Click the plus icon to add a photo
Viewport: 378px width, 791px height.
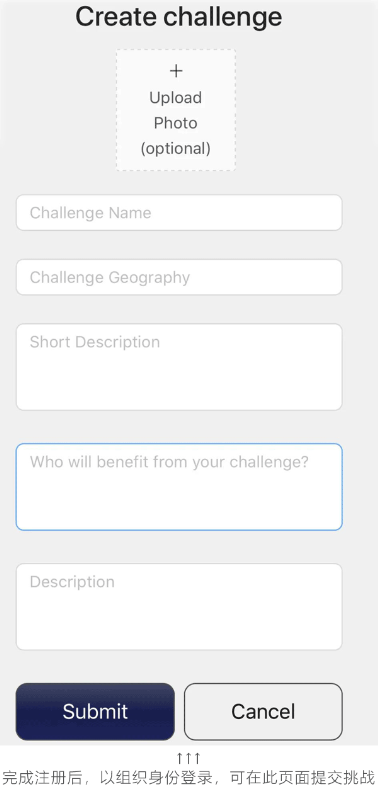176,71
